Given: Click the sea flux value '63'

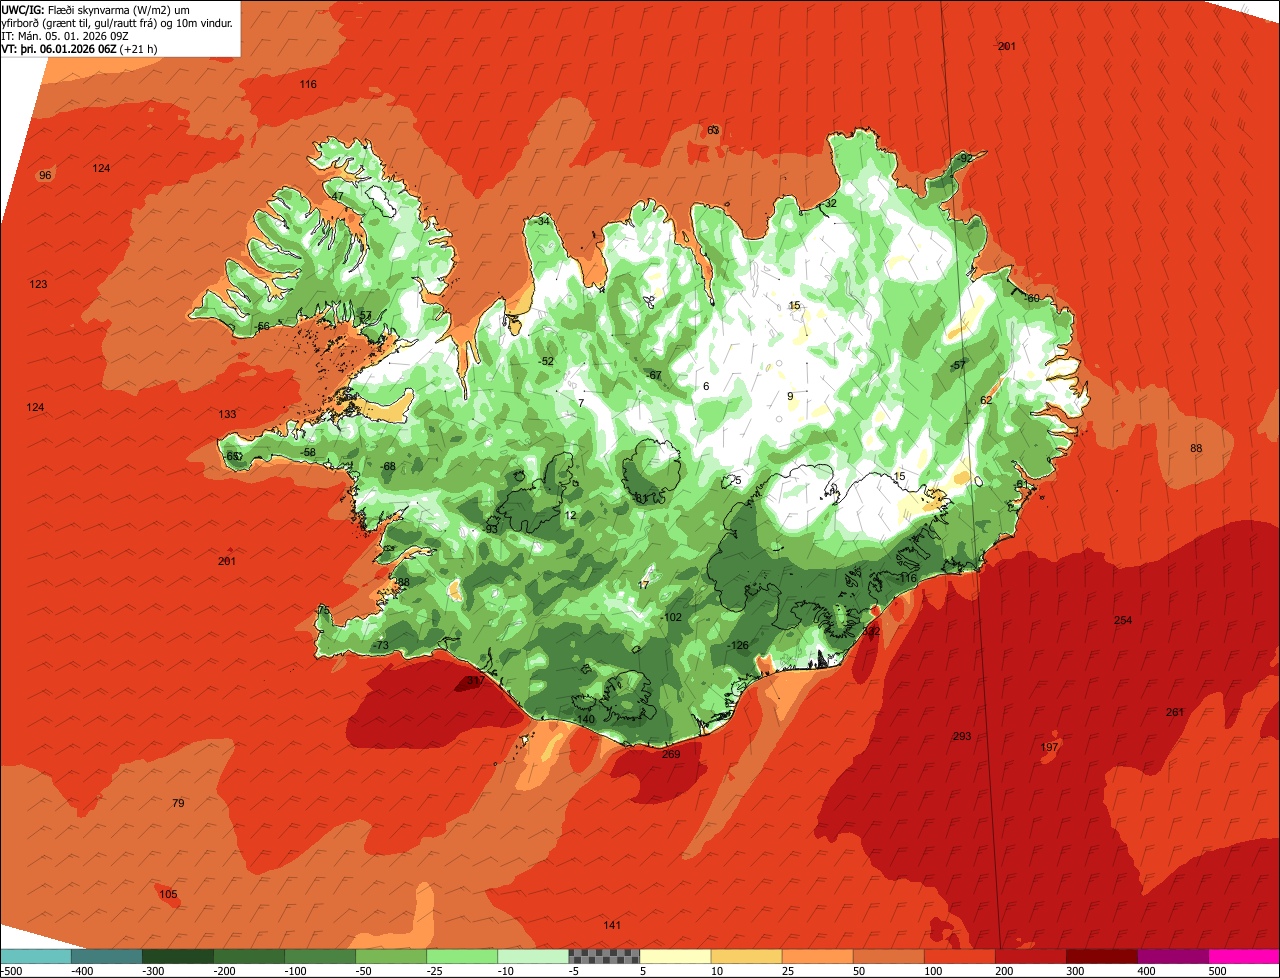Looking at the screenshot, I should (x=713, y=131).
